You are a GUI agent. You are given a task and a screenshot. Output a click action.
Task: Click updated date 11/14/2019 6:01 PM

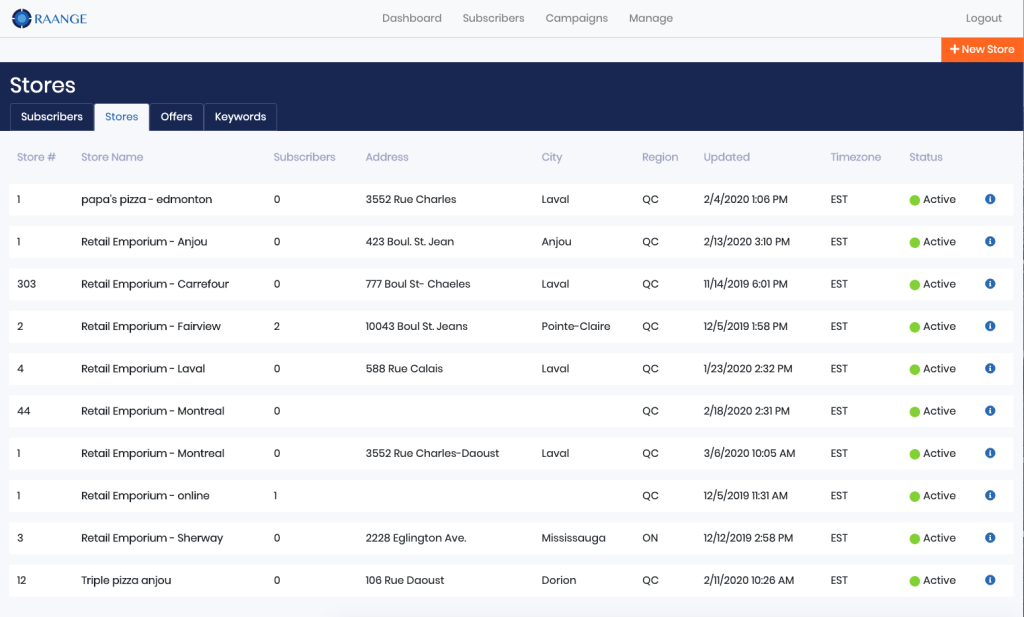[745, 284]
